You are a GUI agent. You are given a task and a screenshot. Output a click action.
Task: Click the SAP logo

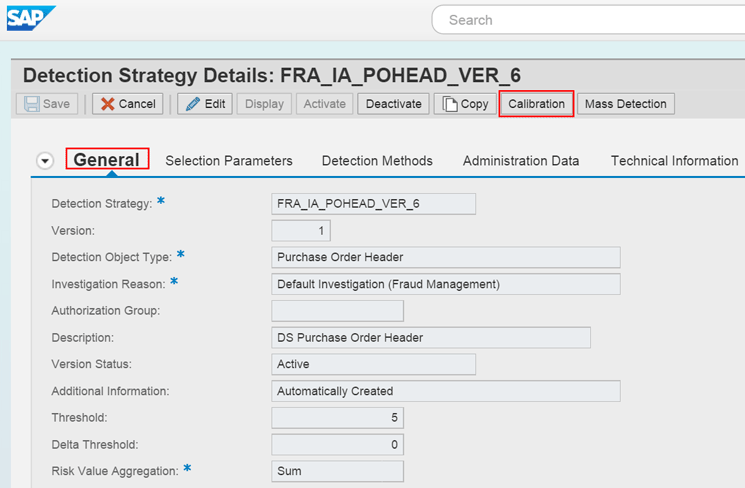click(x=31, y=18)
